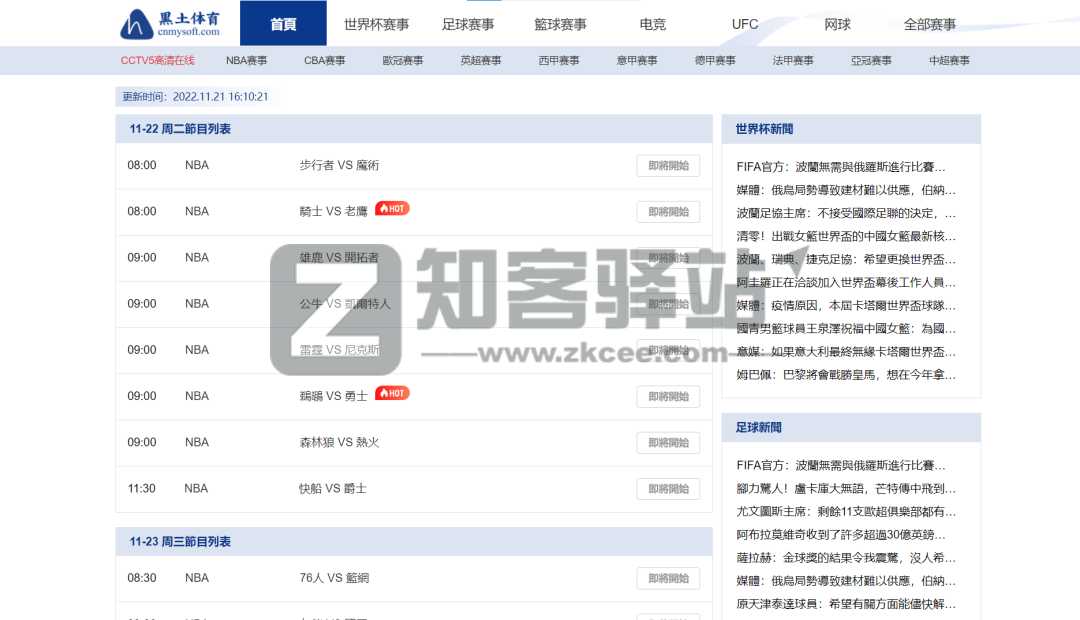Open the 英超赛事 link
This screenshot has height=620, width=1080.
coord(479,60)
